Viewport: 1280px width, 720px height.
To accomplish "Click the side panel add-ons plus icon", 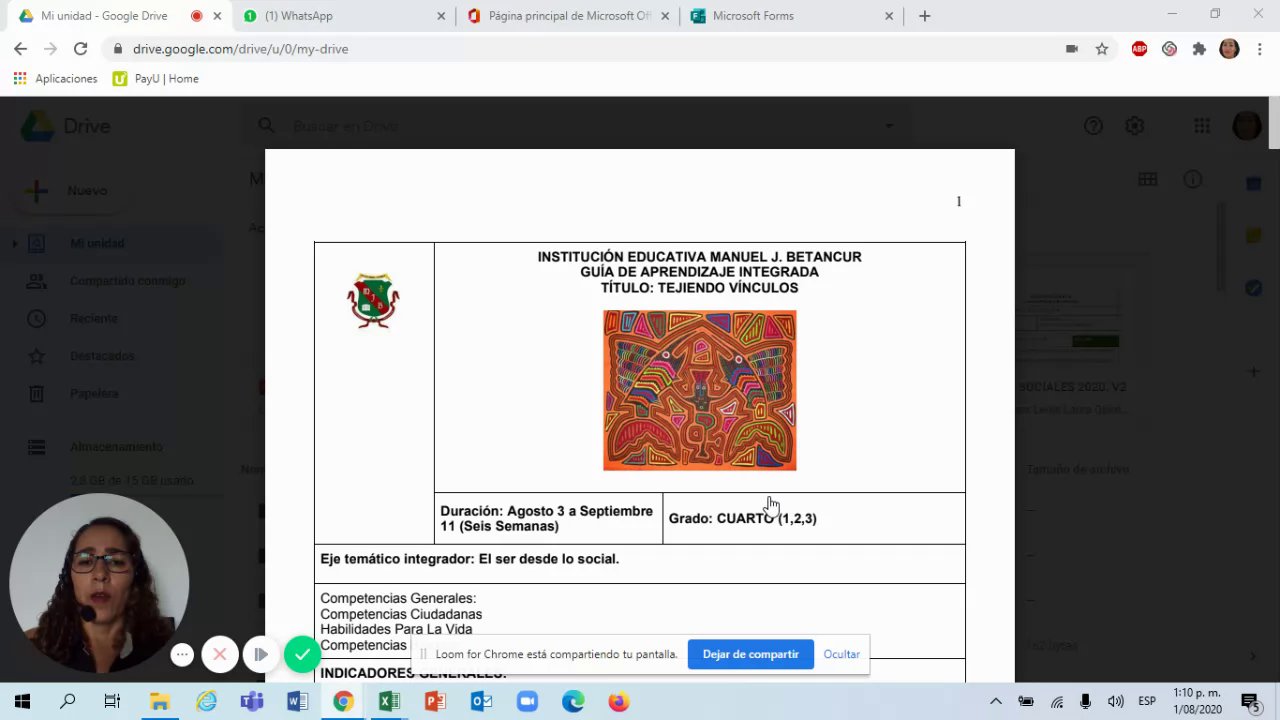I will pyautogui.click(x=1254, y=372).
